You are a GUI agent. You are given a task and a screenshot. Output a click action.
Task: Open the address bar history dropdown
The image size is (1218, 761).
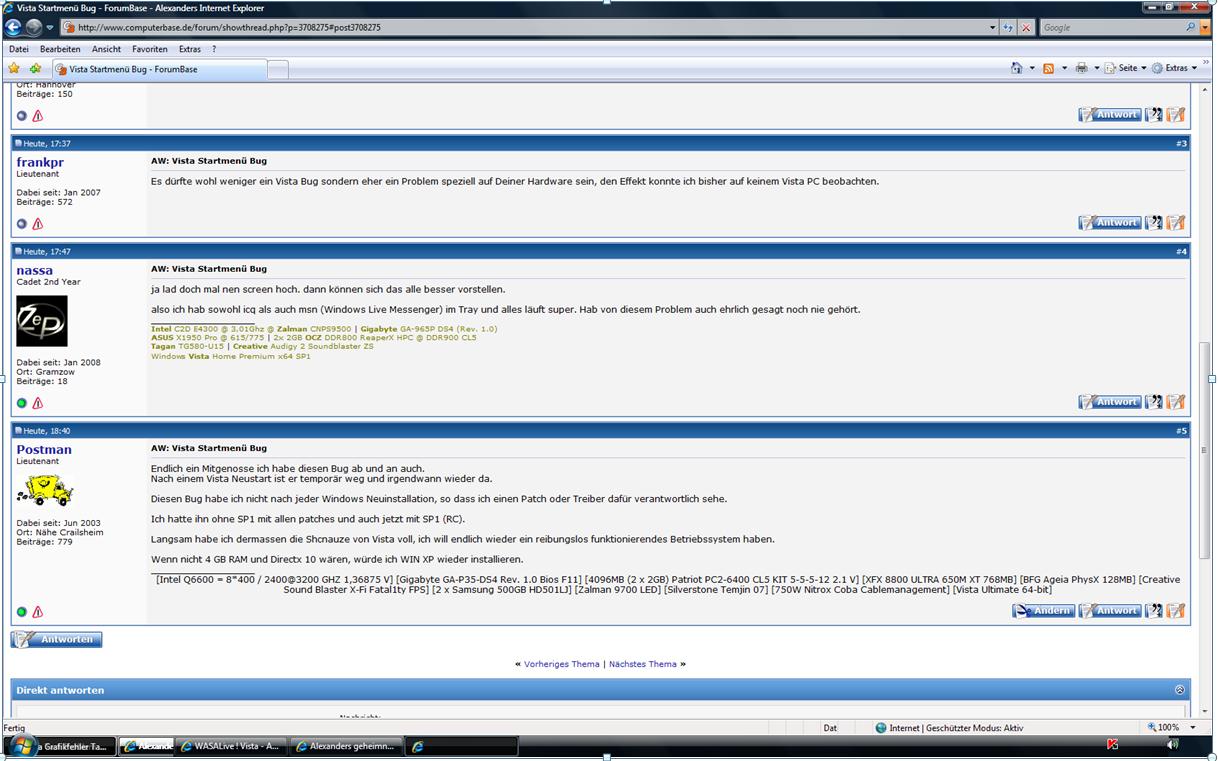pyautogui.click(x=993, y=27)
